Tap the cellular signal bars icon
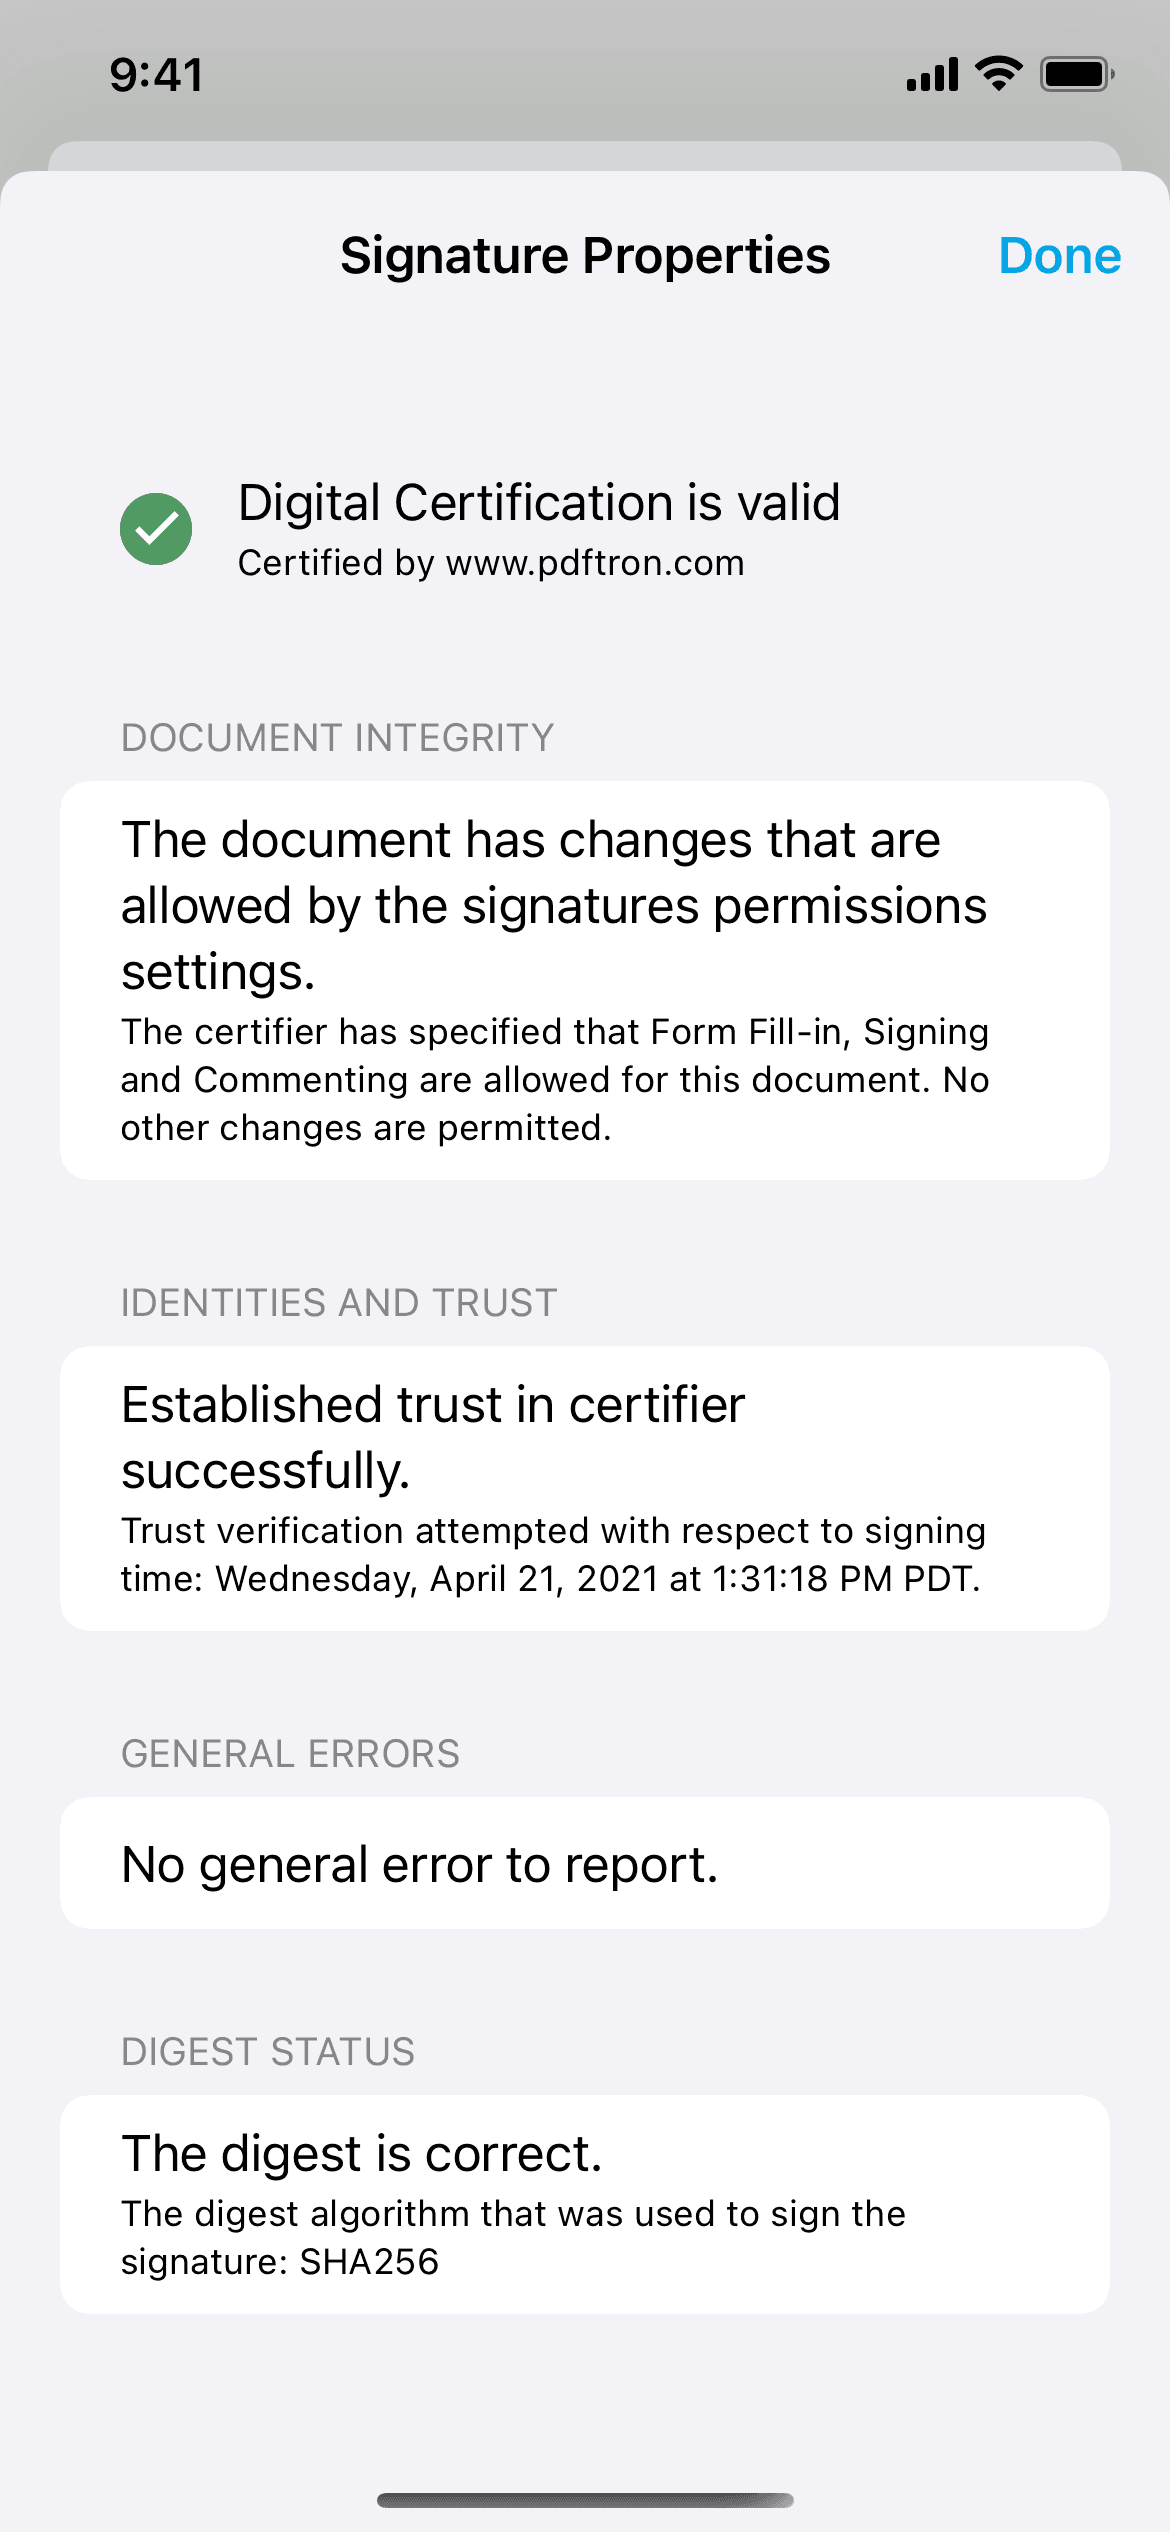Image resolution: width=1170 pixels, height=2532 pixels. coord(932,75)
